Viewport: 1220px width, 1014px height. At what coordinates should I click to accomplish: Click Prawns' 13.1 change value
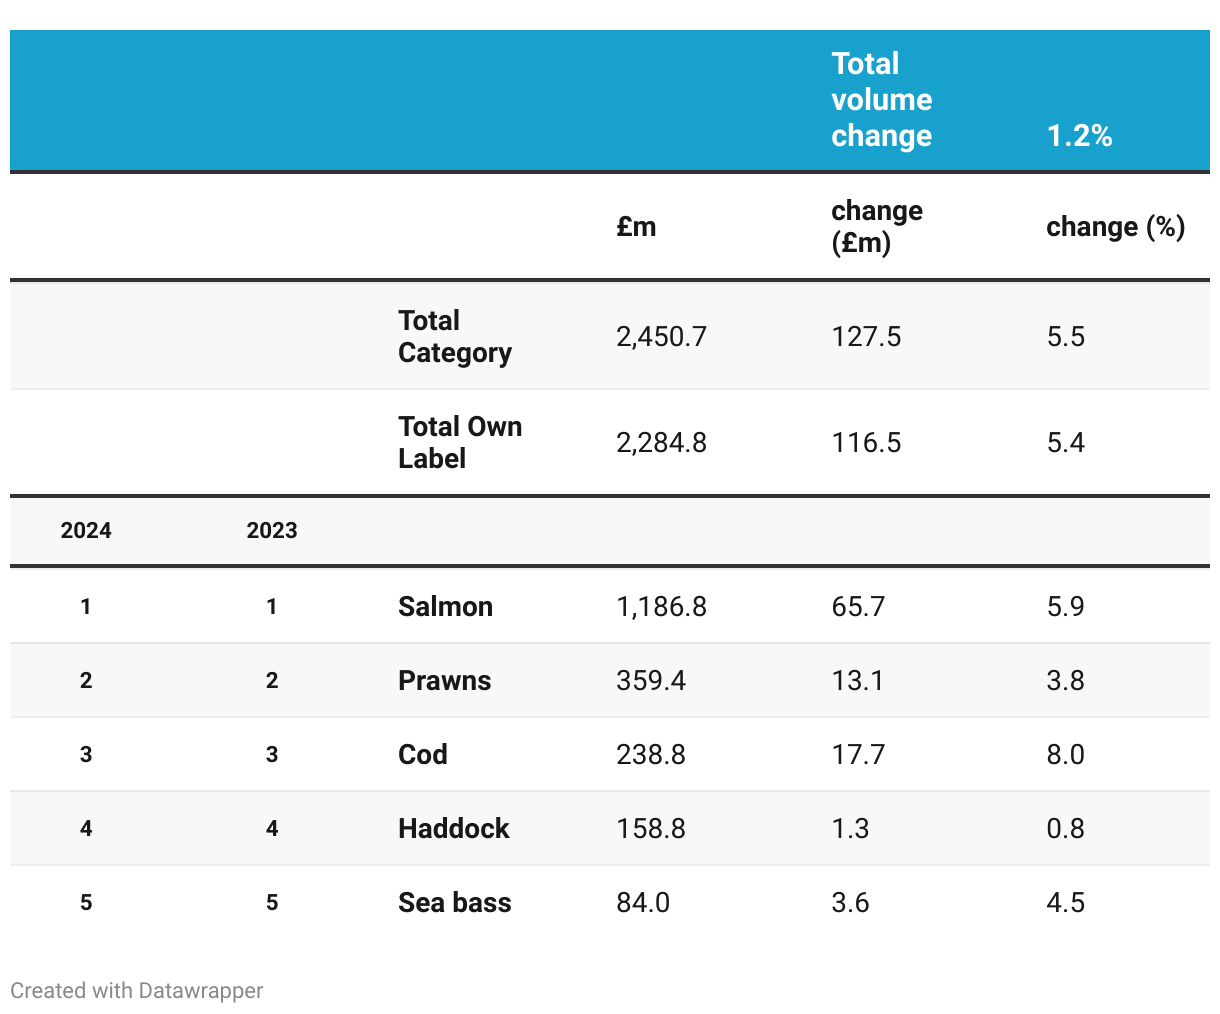(857, 681)
